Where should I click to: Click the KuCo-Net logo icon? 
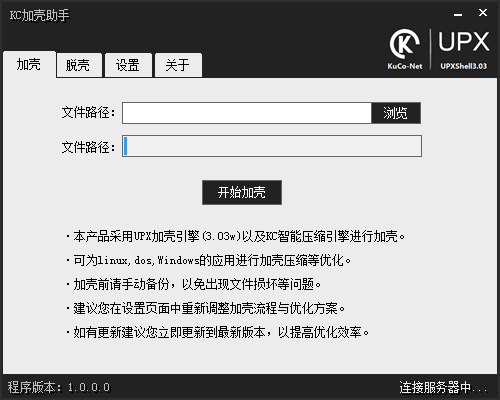[405, 49]
